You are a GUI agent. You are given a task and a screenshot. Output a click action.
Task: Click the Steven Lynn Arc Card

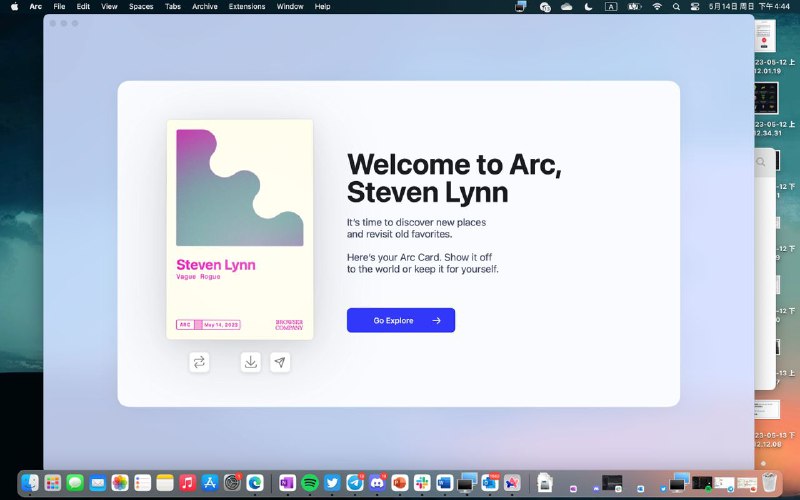(240, 229)
